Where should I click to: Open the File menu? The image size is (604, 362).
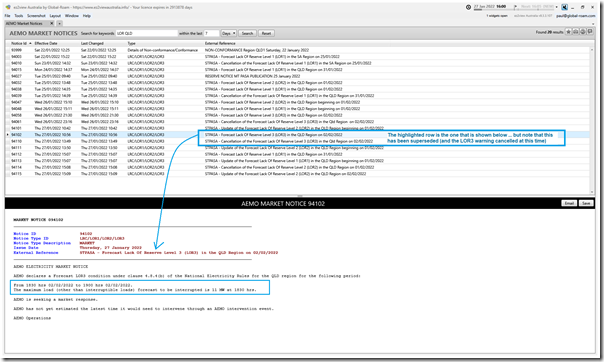point(7,16)
